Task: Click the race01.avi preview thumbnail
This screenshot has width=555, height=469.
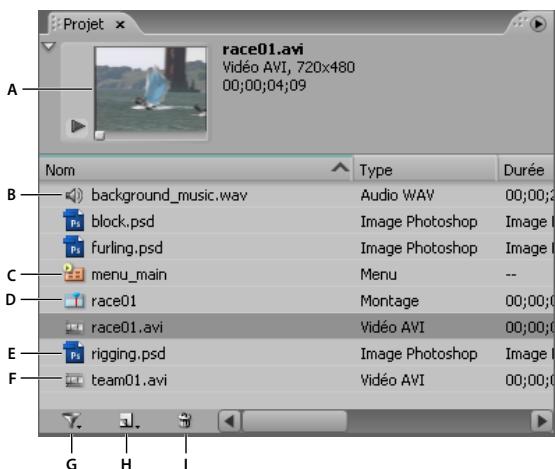Action: (151, 90)
